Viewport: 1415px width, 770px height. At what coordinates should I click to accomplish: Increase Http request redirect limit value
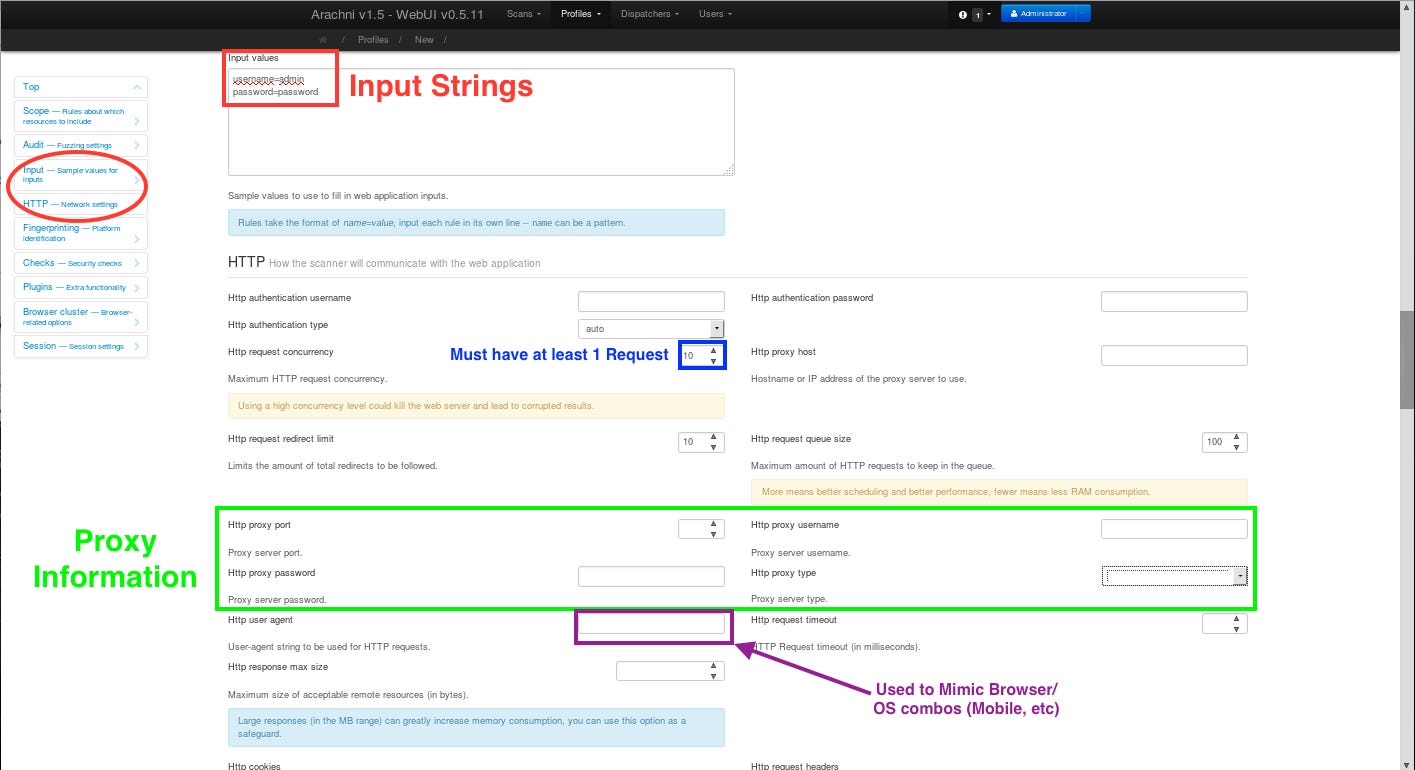pos(713,437)
